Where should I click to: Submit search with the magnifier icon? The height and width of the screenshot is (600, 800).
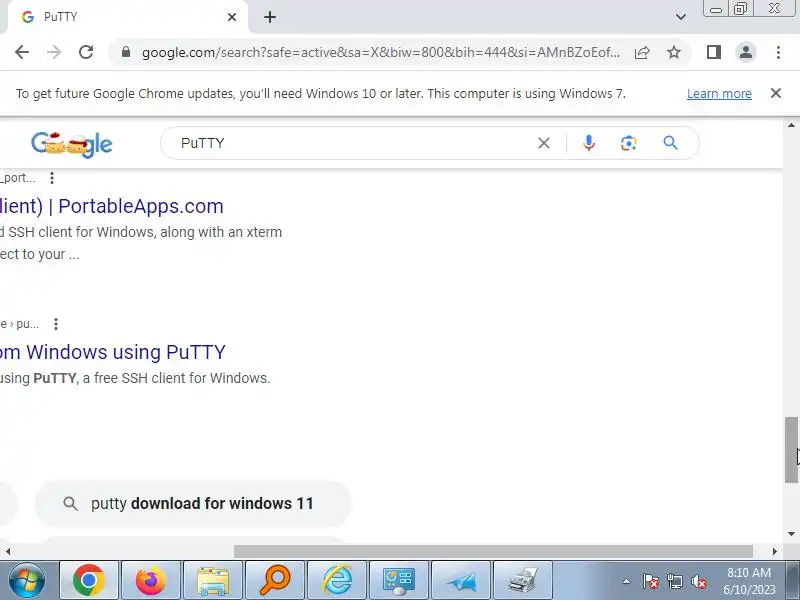(x=670, y=143)
